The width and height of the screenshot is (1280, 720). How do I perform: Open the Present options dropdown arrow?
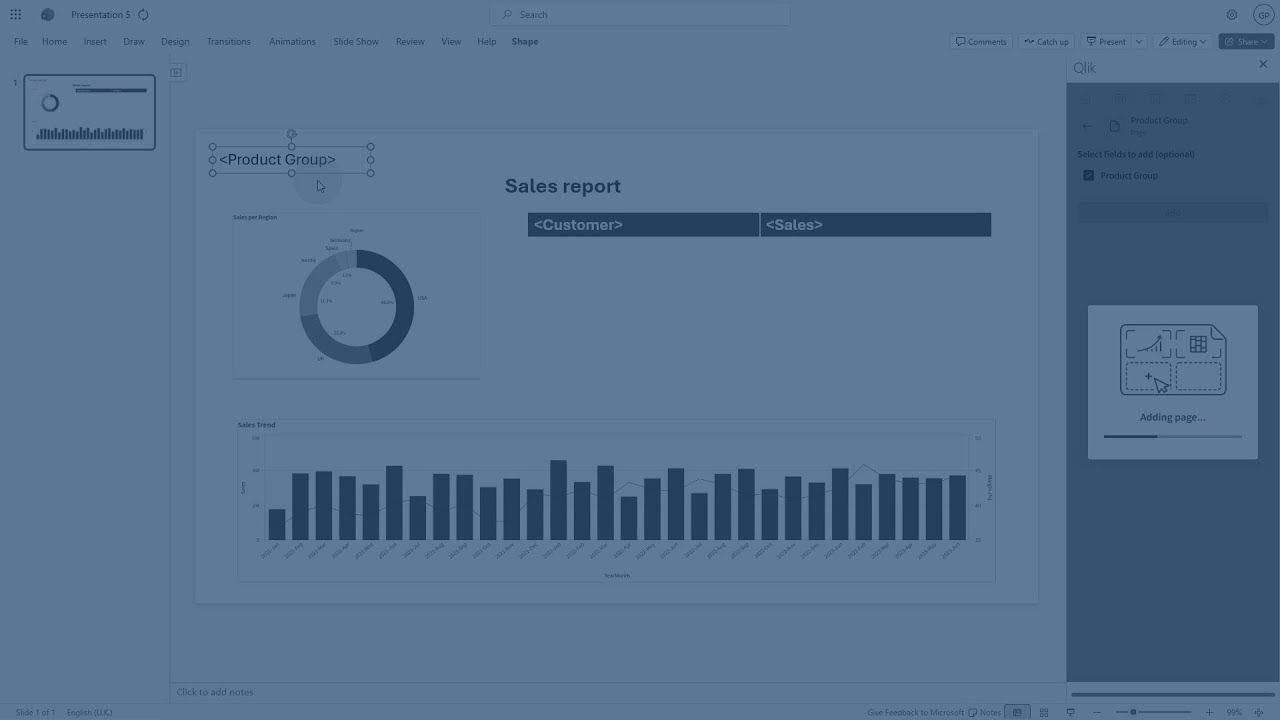(x=1138, y=42)
